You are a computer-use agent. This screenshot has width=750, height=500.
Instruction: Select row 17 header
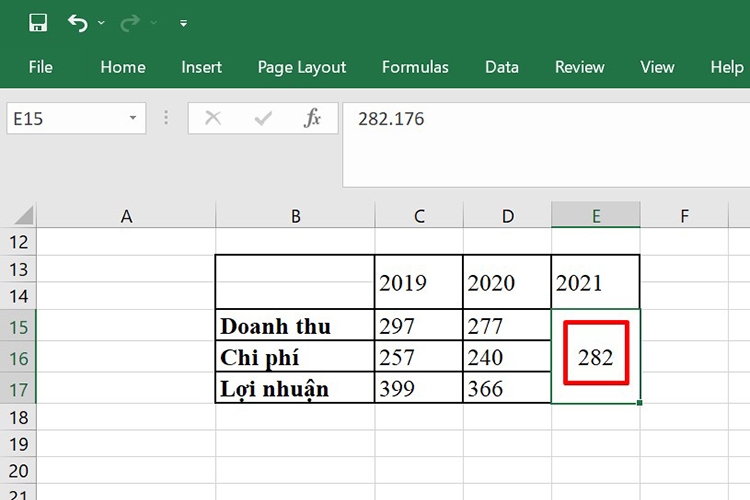pyautogui.click(x=18, y=389)
